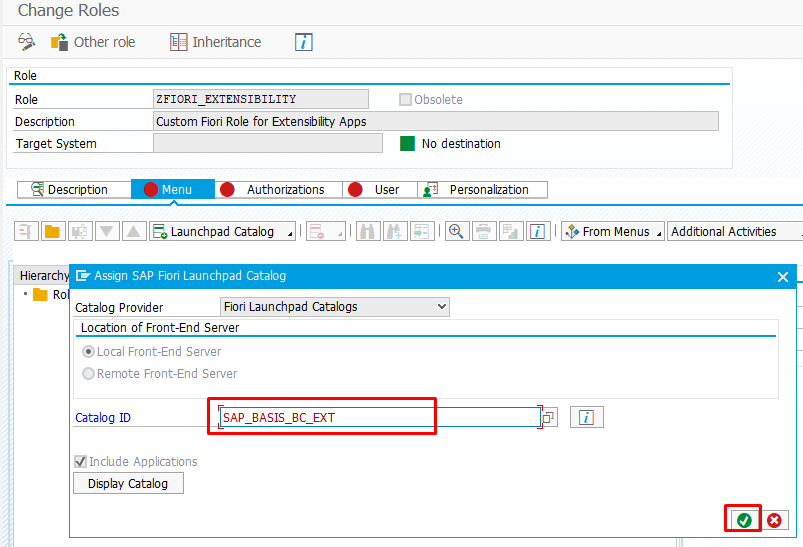Screen dimensions: 803x547
Task: Switch to the Authorizations tab
Action: 279,190
